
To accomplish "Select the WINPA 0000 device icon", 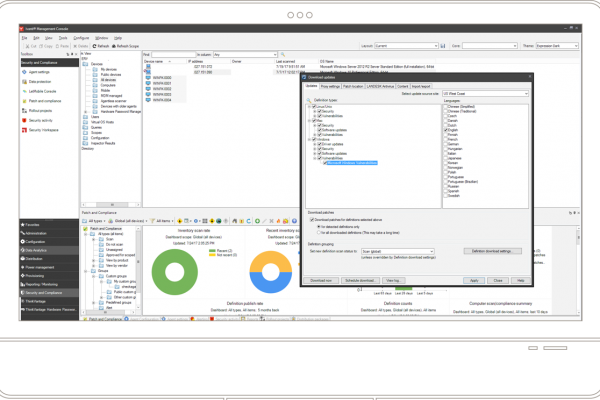I will click(x=148, y=78).
